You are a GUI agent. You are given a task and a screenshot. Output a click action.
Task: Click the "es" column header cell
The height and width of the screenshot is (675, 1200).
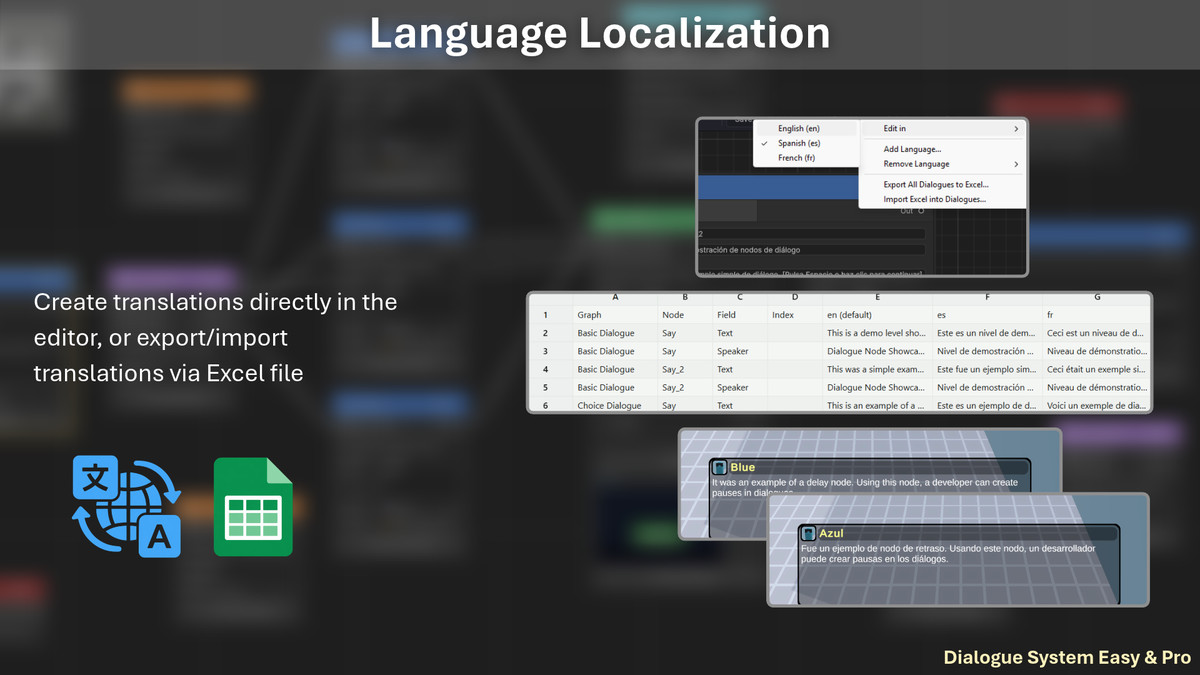987,315
